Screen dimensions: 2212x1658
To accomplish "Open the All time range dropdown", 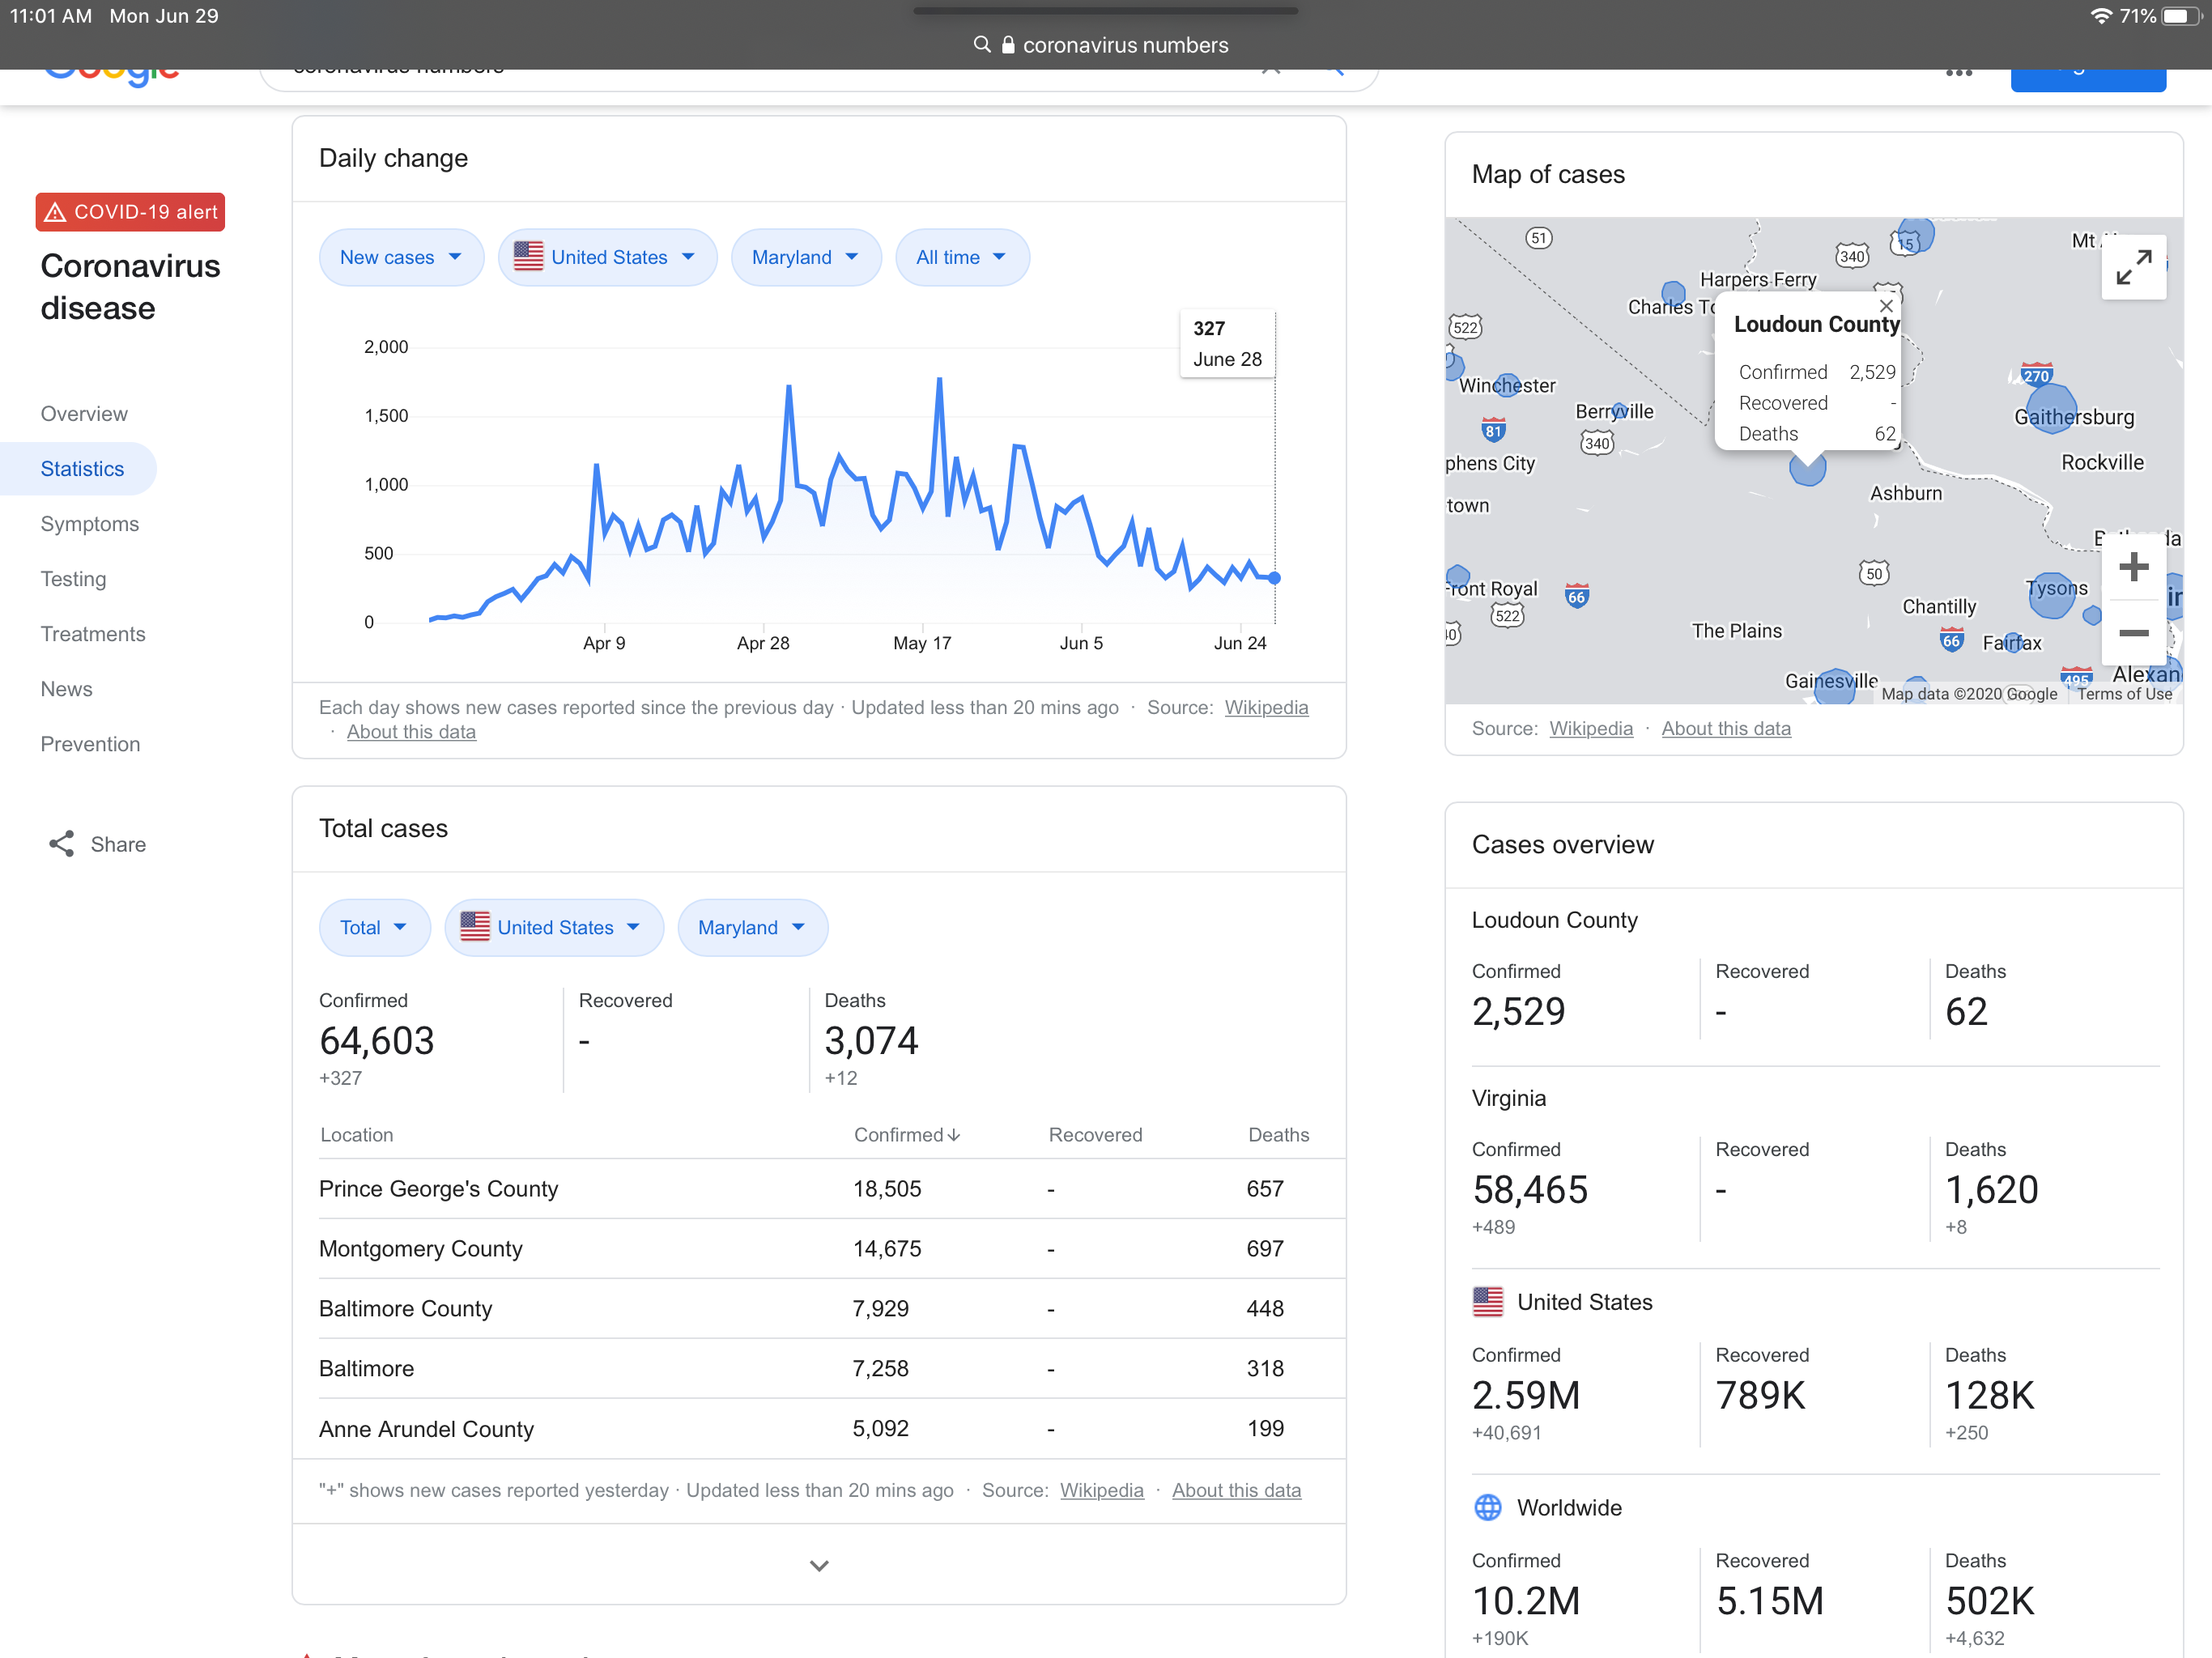I will coord(961,258).
